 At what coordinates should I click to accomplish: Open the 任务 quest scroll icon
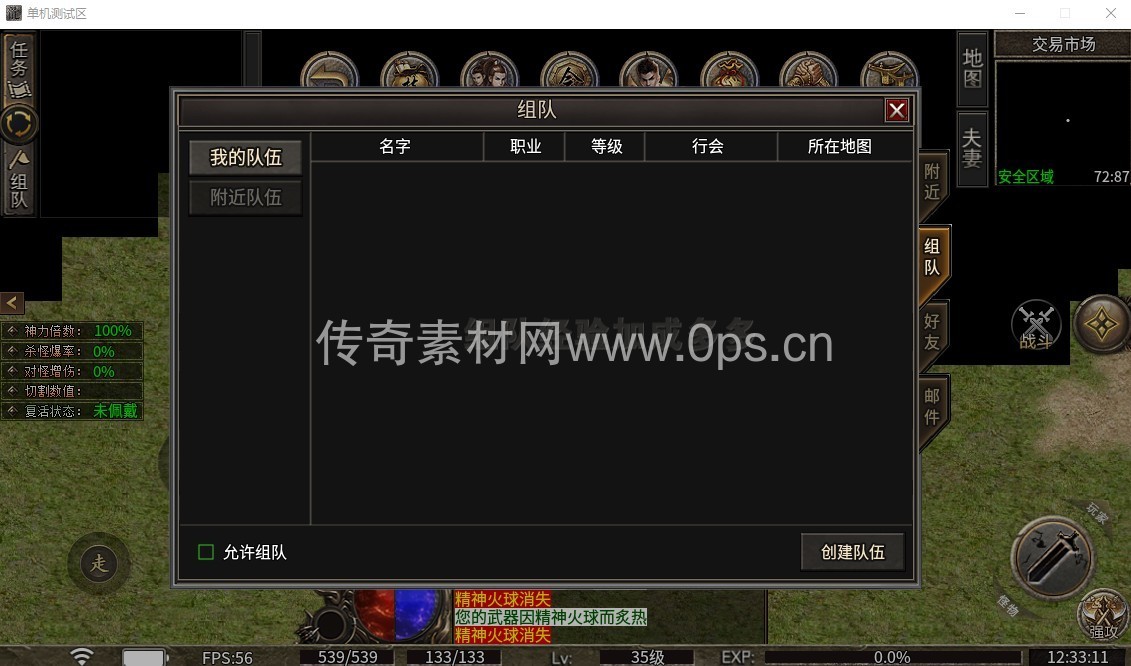(x=19, y=68)
